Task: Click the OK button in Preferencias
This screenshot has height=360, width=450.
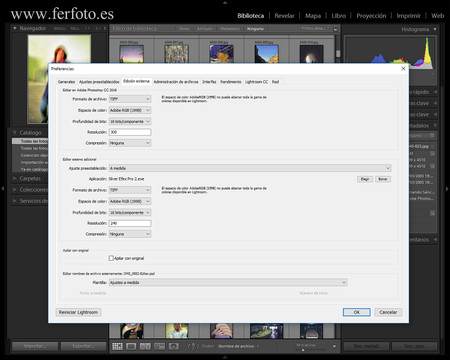Action: click(x=357, y=312)
